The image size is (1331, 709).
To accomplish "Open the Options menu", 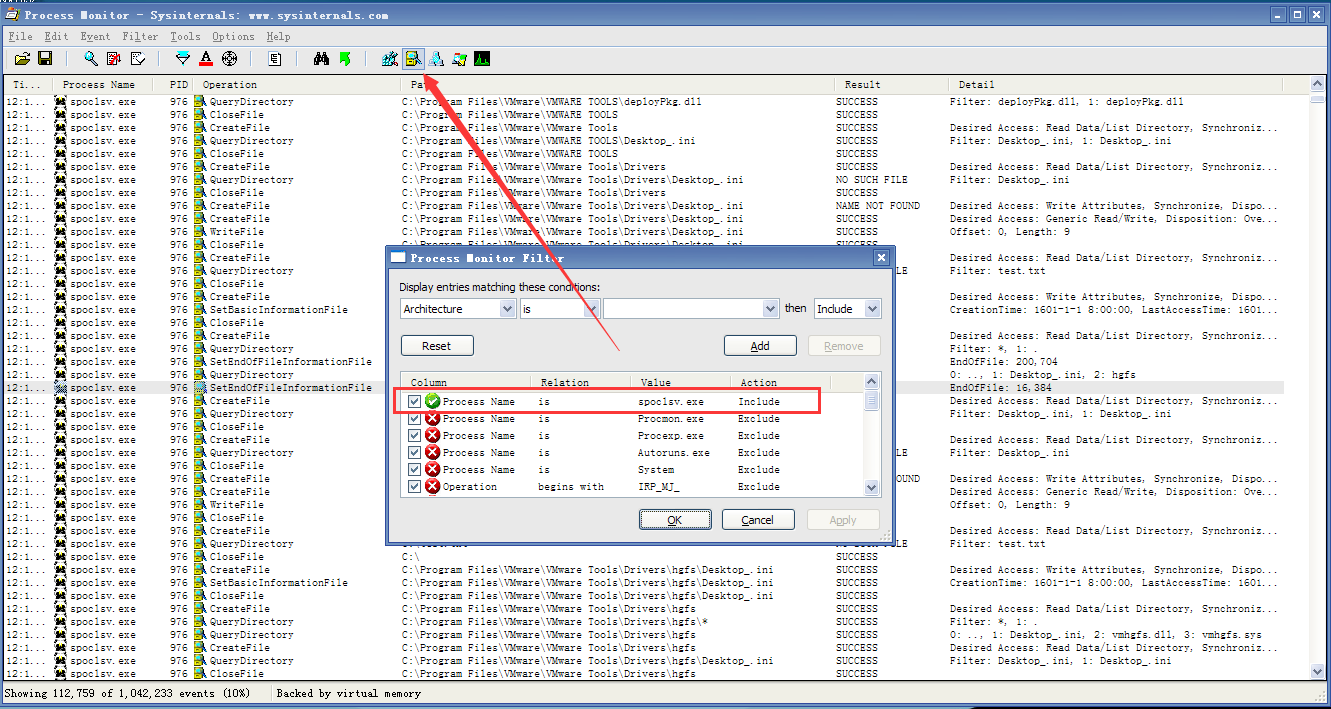I will (x=233, y=36).
